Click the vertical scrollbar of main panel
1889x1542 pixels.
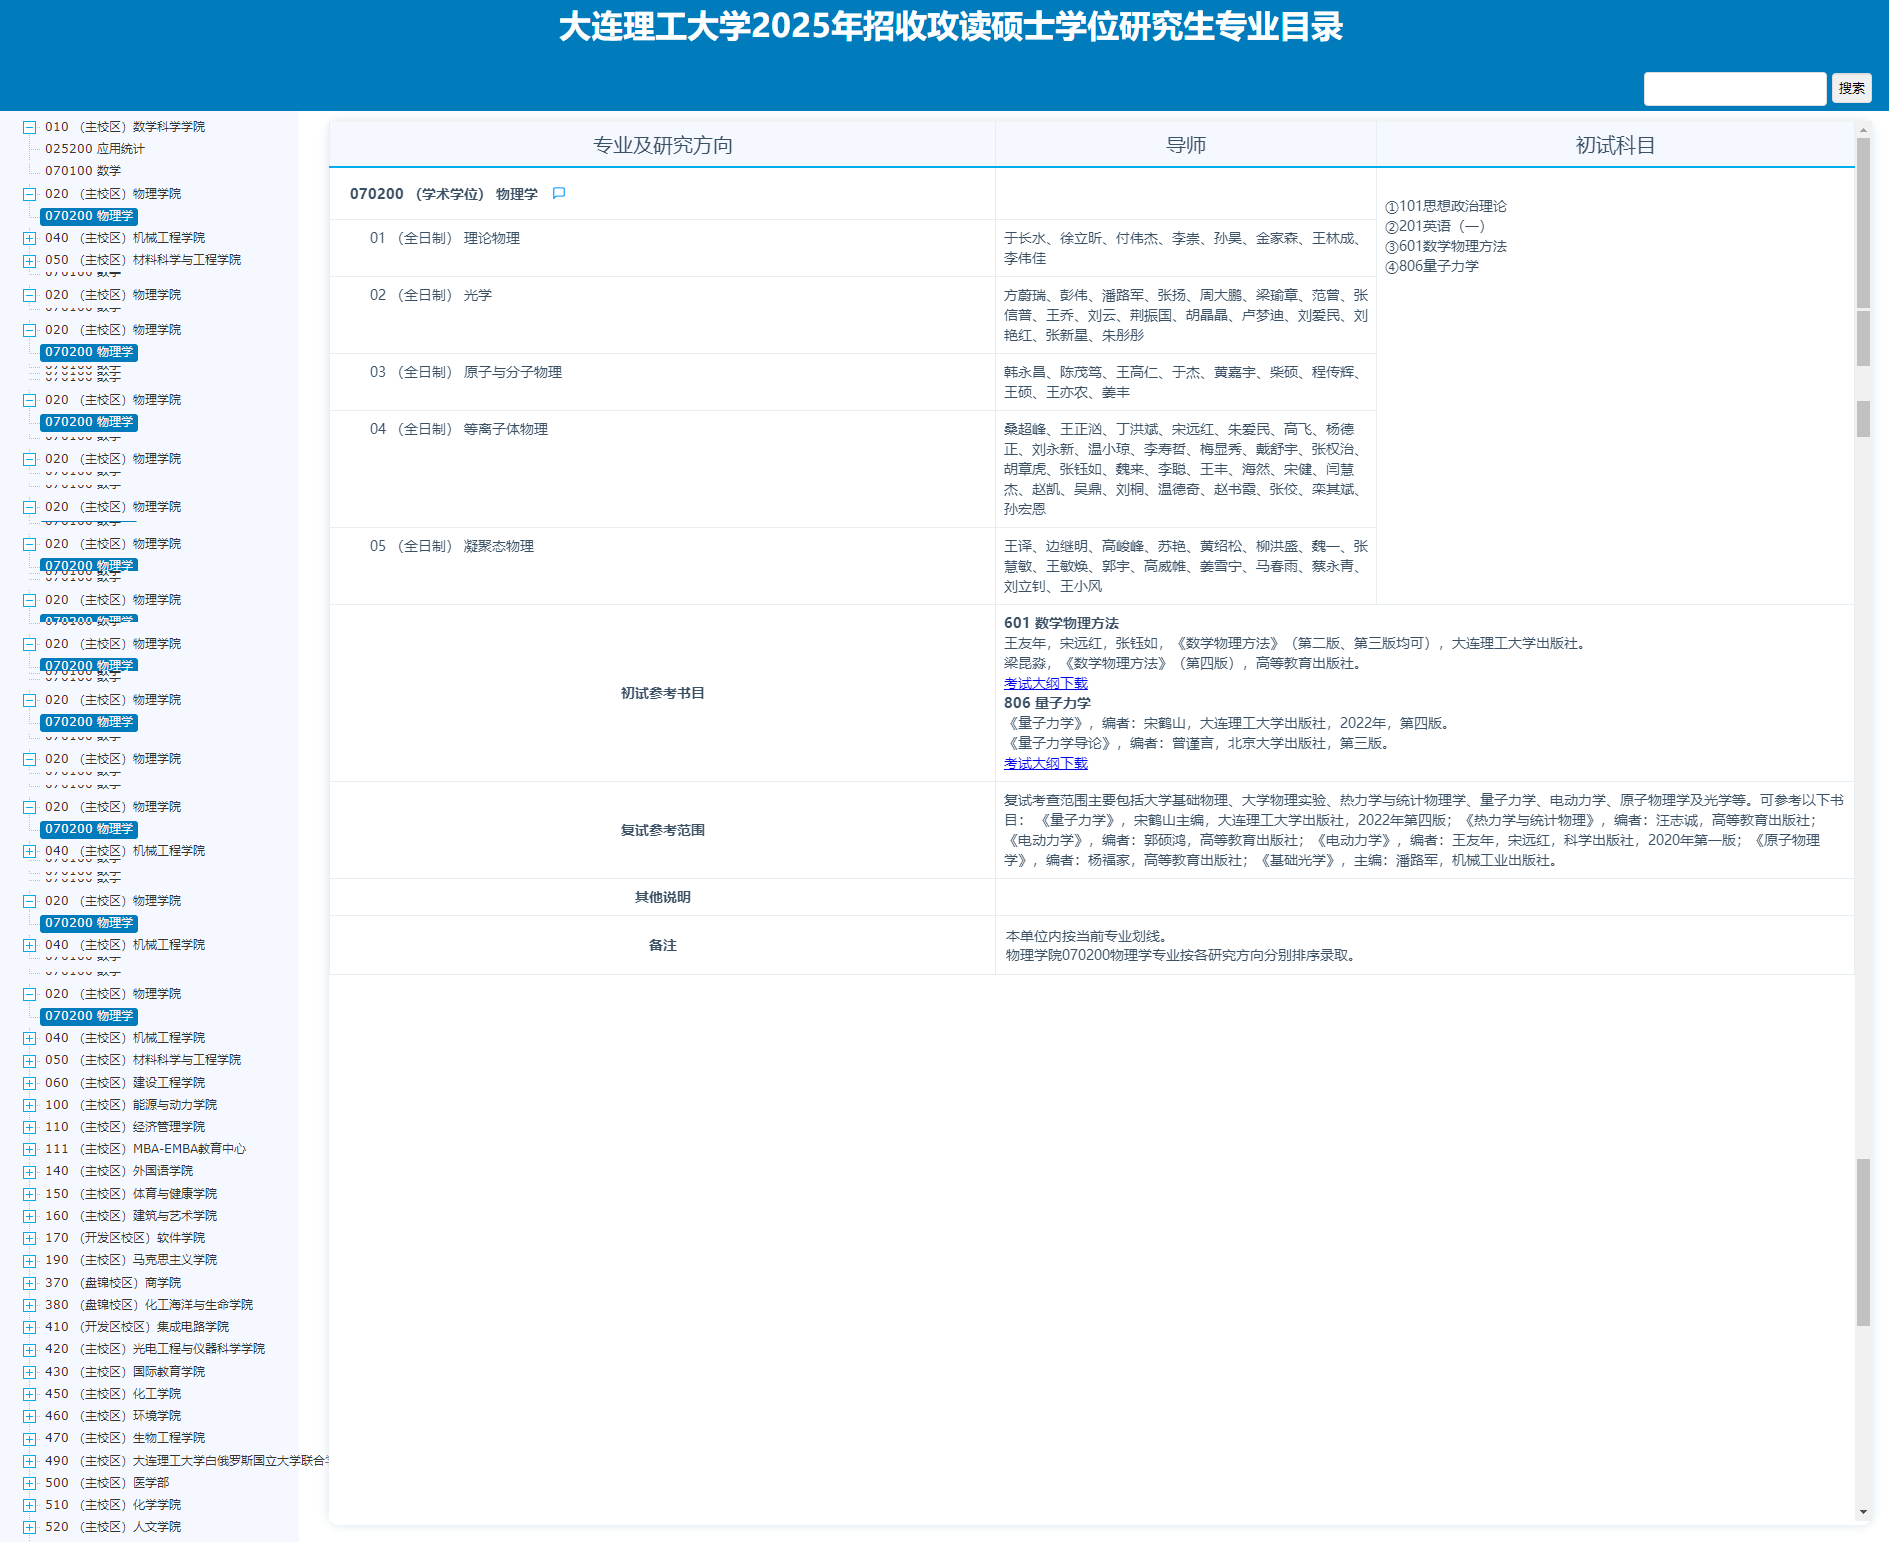[x=1863, y=820]
